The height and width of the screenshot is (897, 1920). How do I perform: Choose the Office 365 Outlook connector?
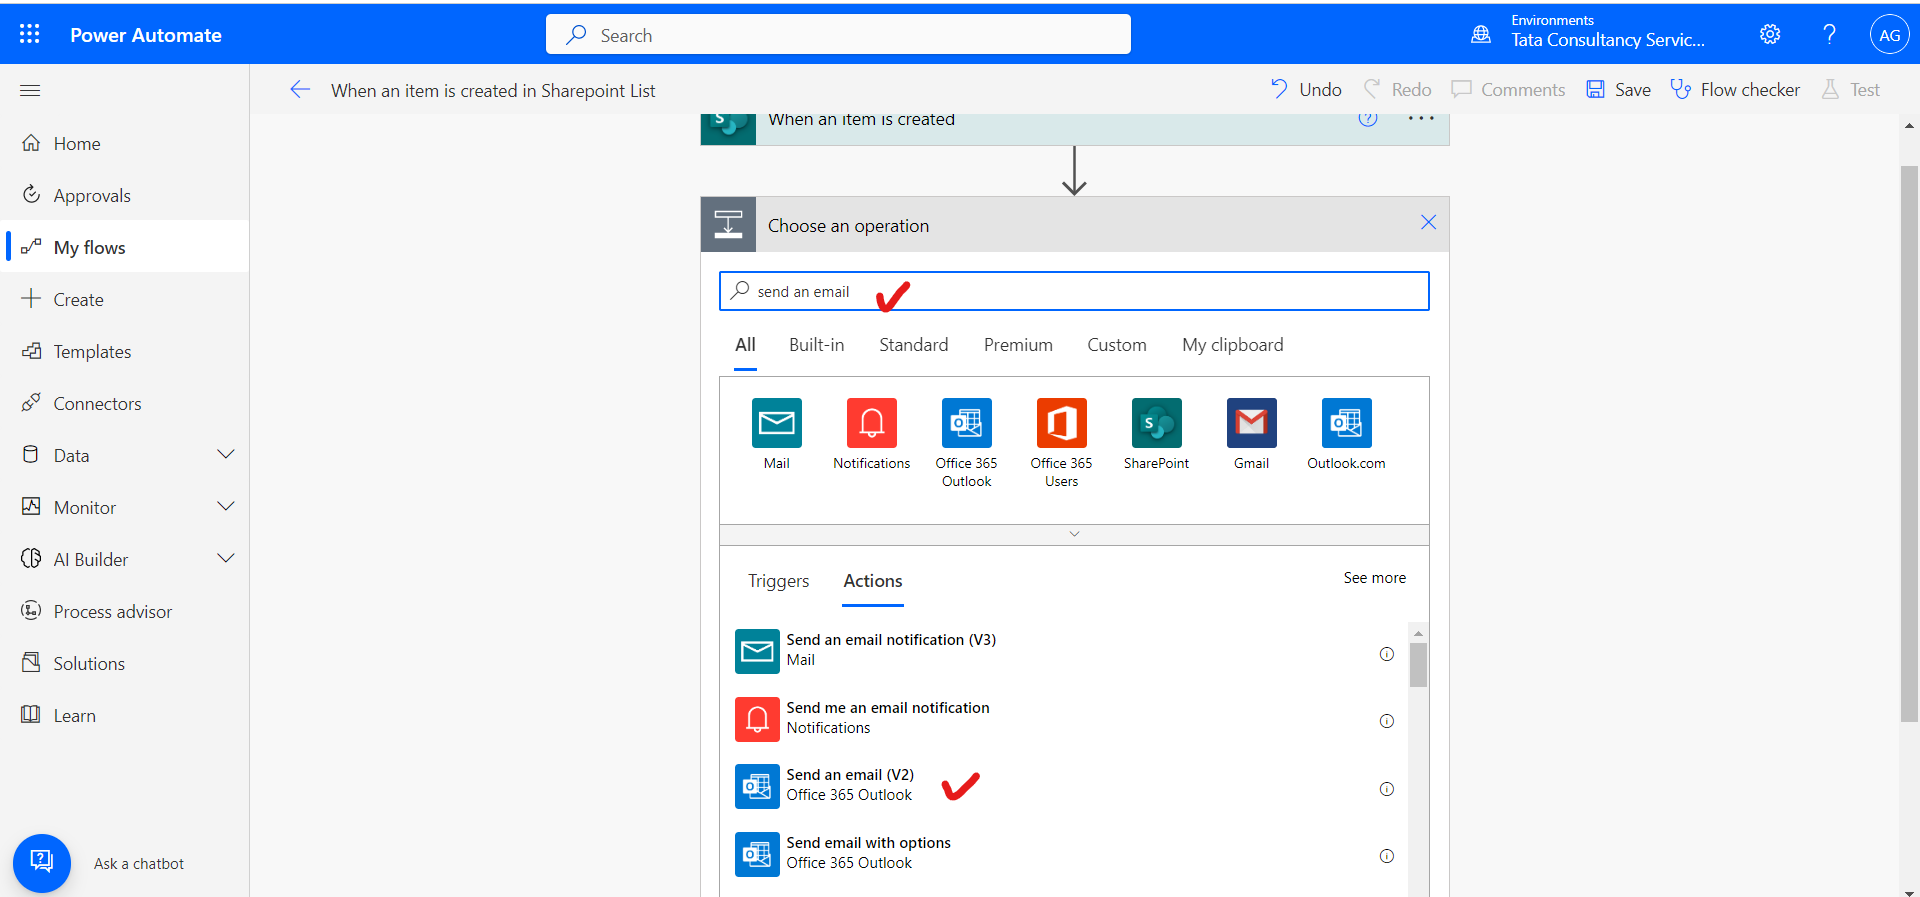click(x=966, y=423)
